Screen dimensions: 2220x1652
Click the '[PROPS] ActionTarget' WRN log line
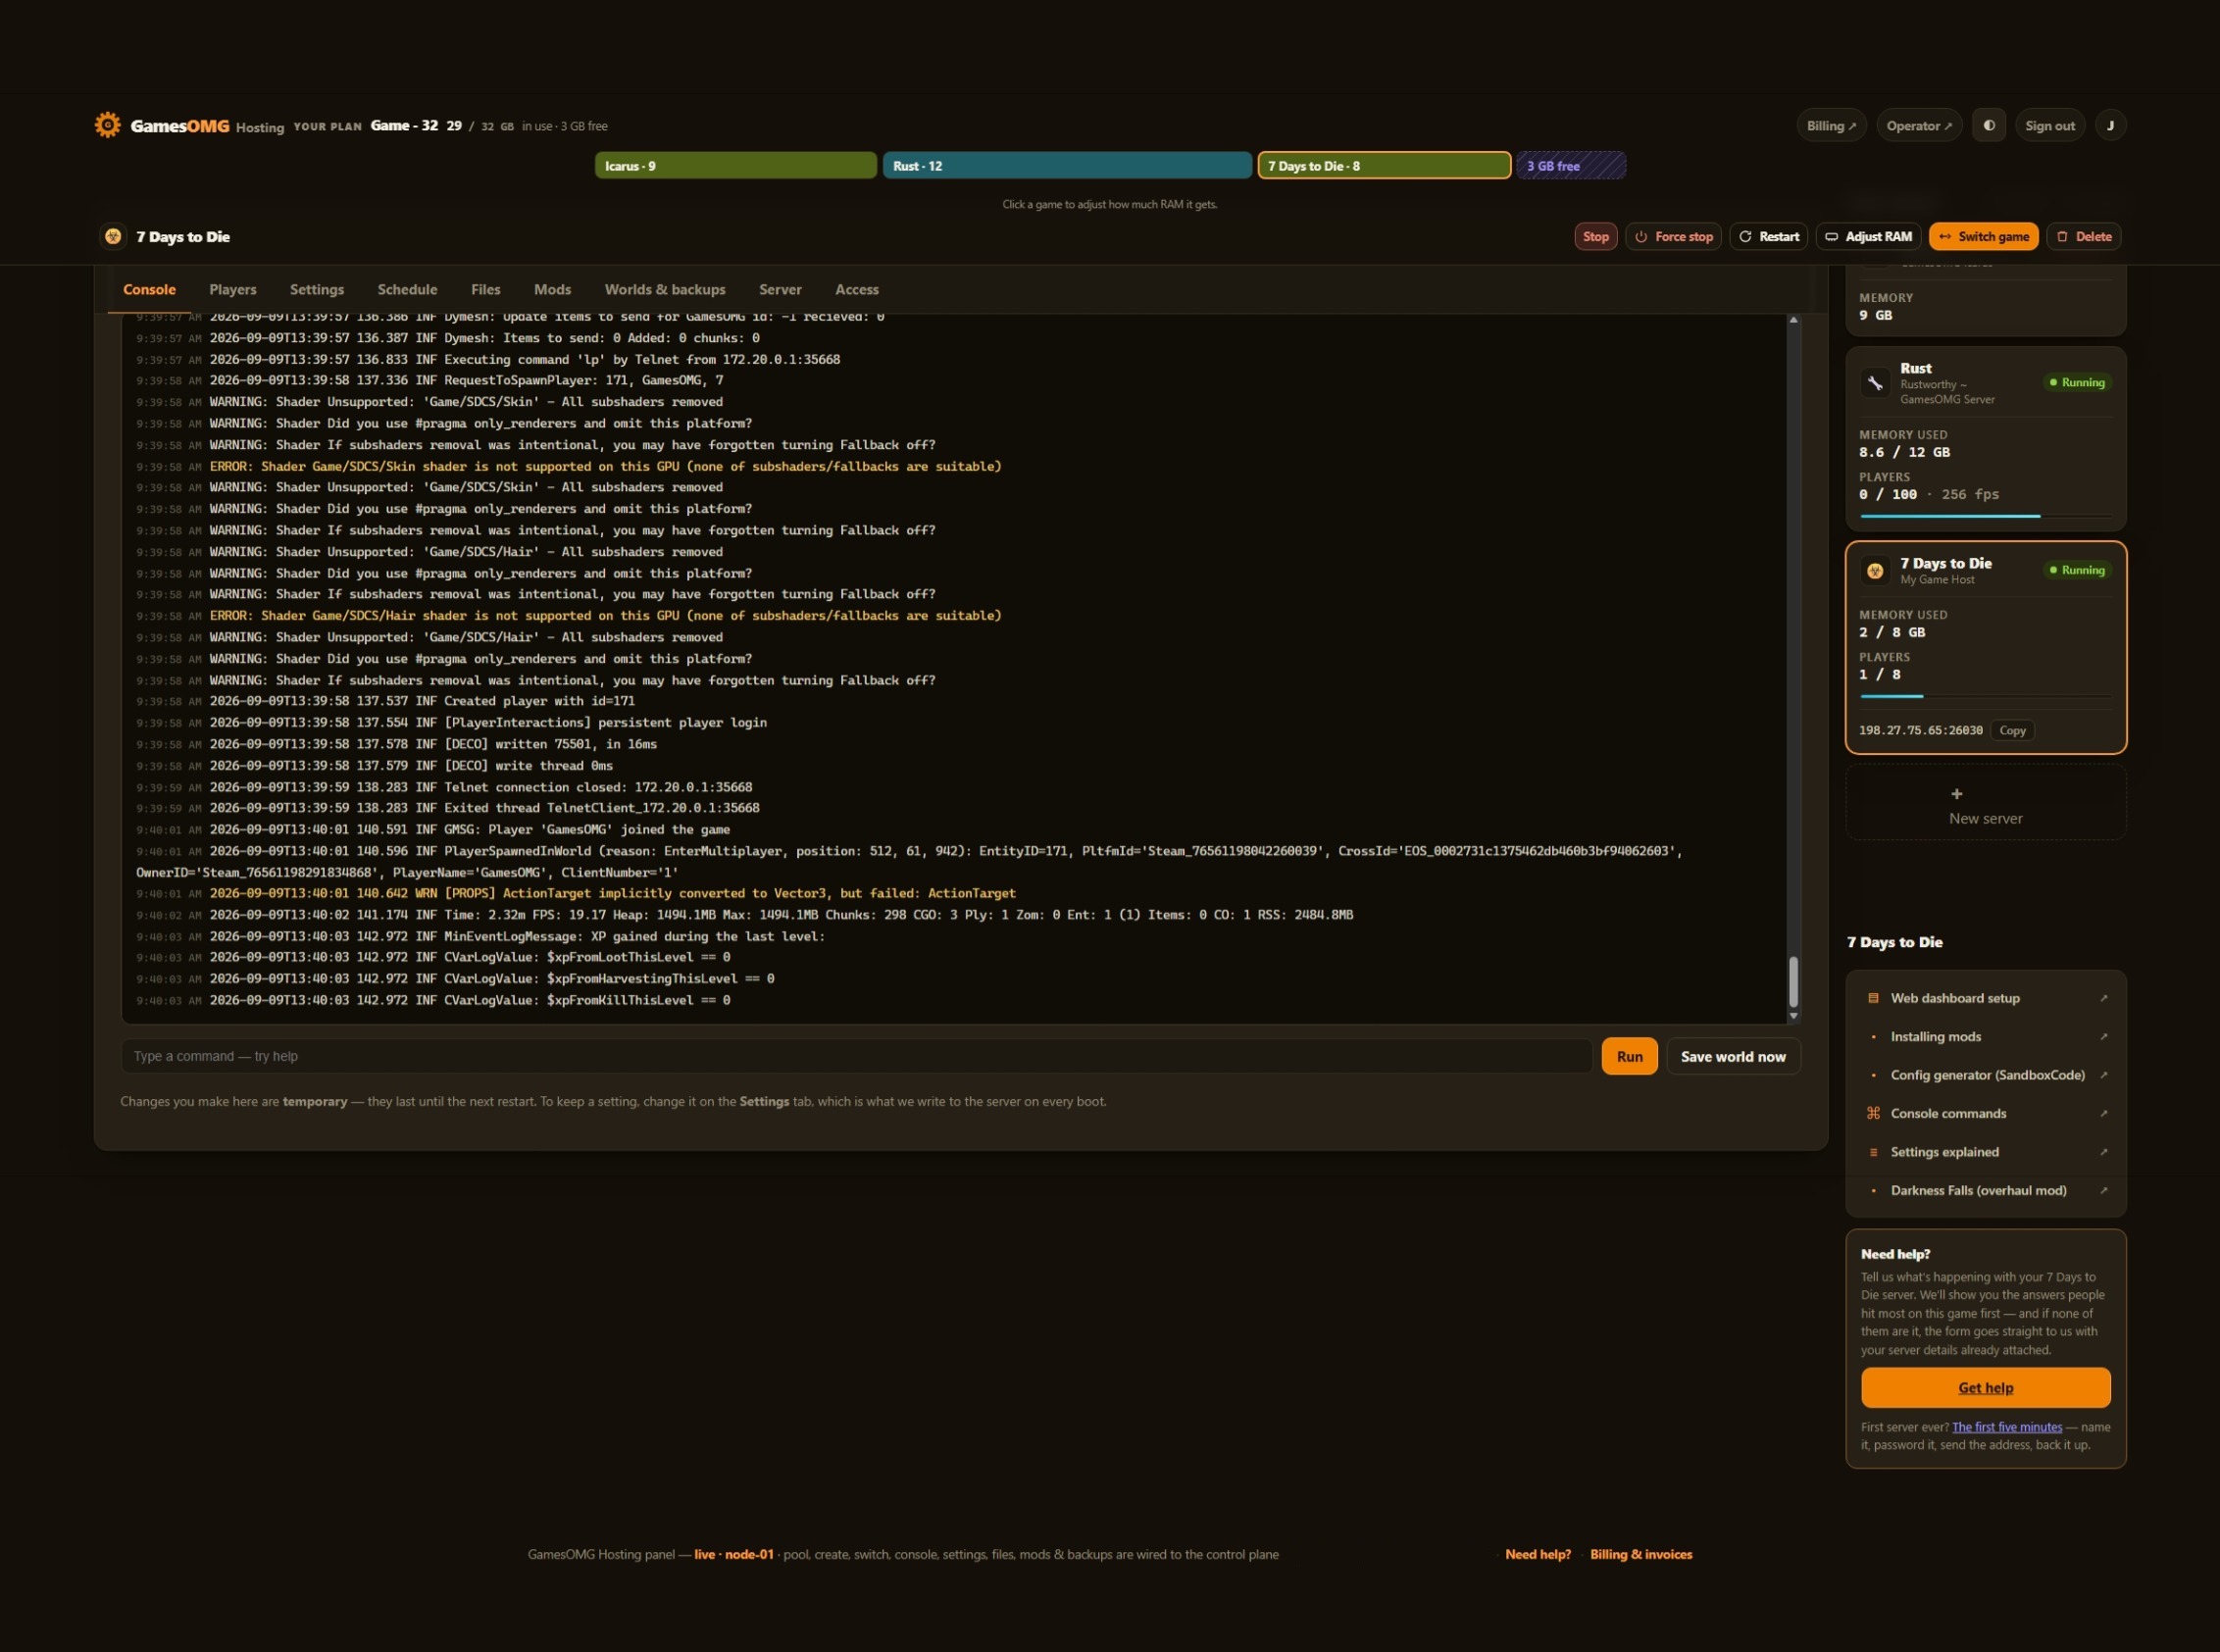coord(575,893)
